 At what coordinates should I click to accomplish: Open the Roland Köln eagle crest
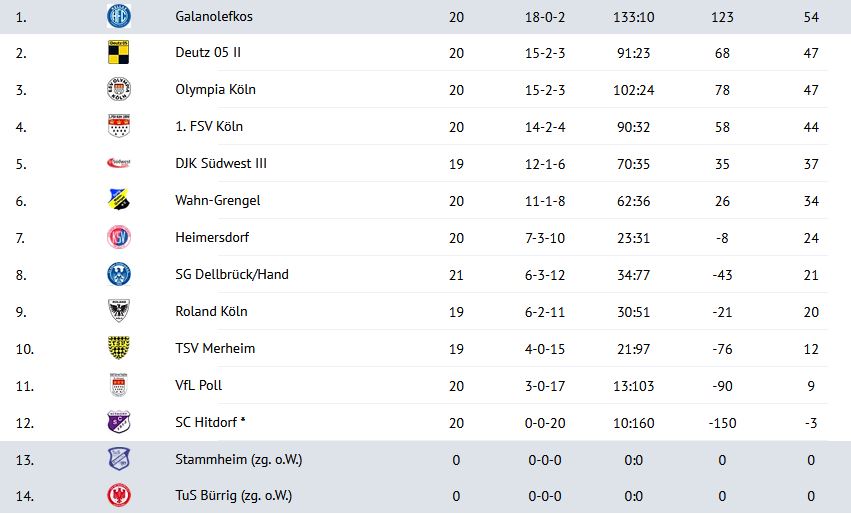point(119,311)
